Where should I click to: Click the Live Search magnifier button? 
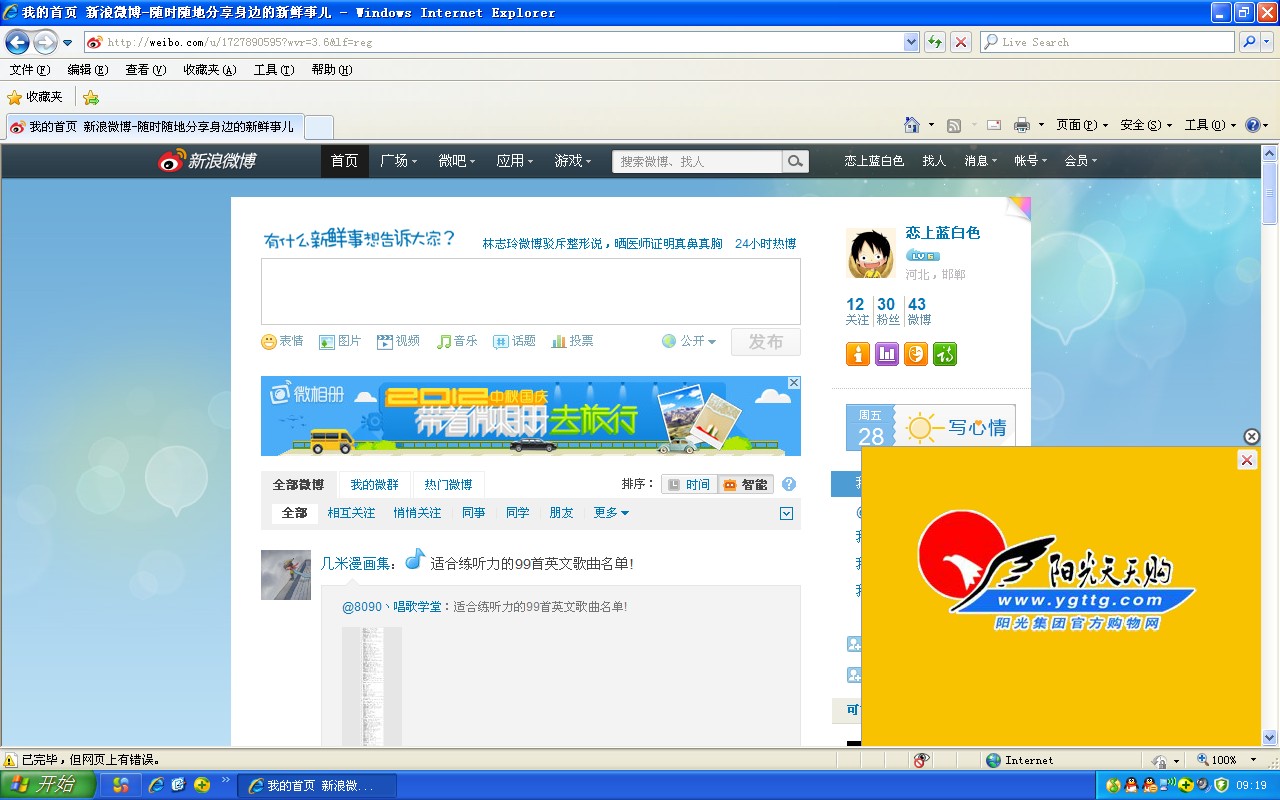click(1249, 42)
